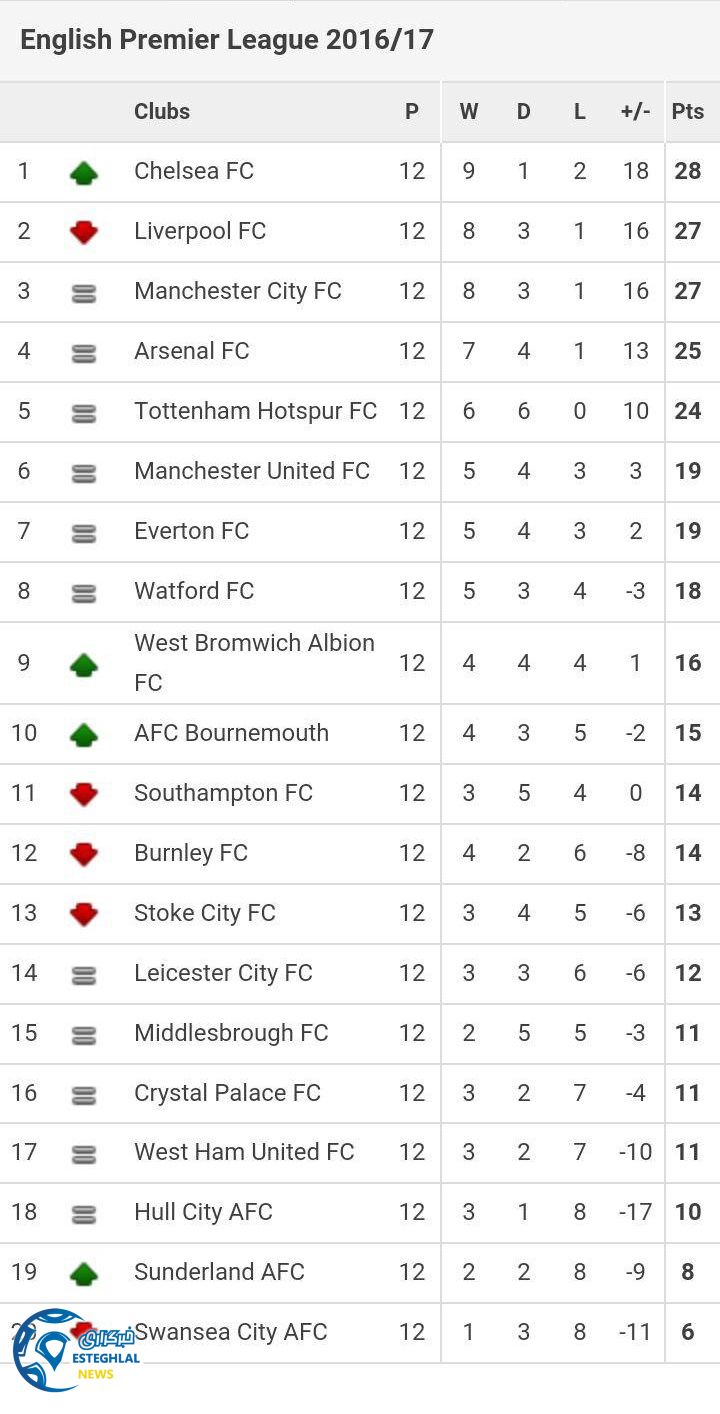Click the +/- goal difference header

pyautogui.click(x=635, y=112)
